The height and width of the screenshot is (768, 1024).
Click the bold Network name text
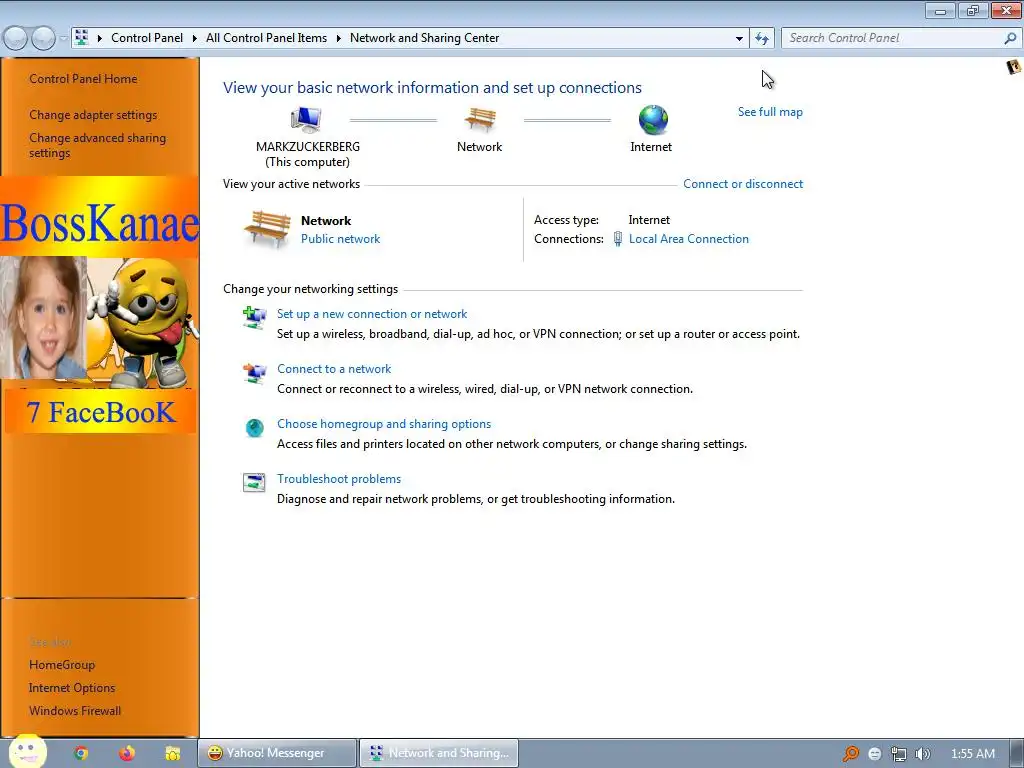(x=326, y=221)
